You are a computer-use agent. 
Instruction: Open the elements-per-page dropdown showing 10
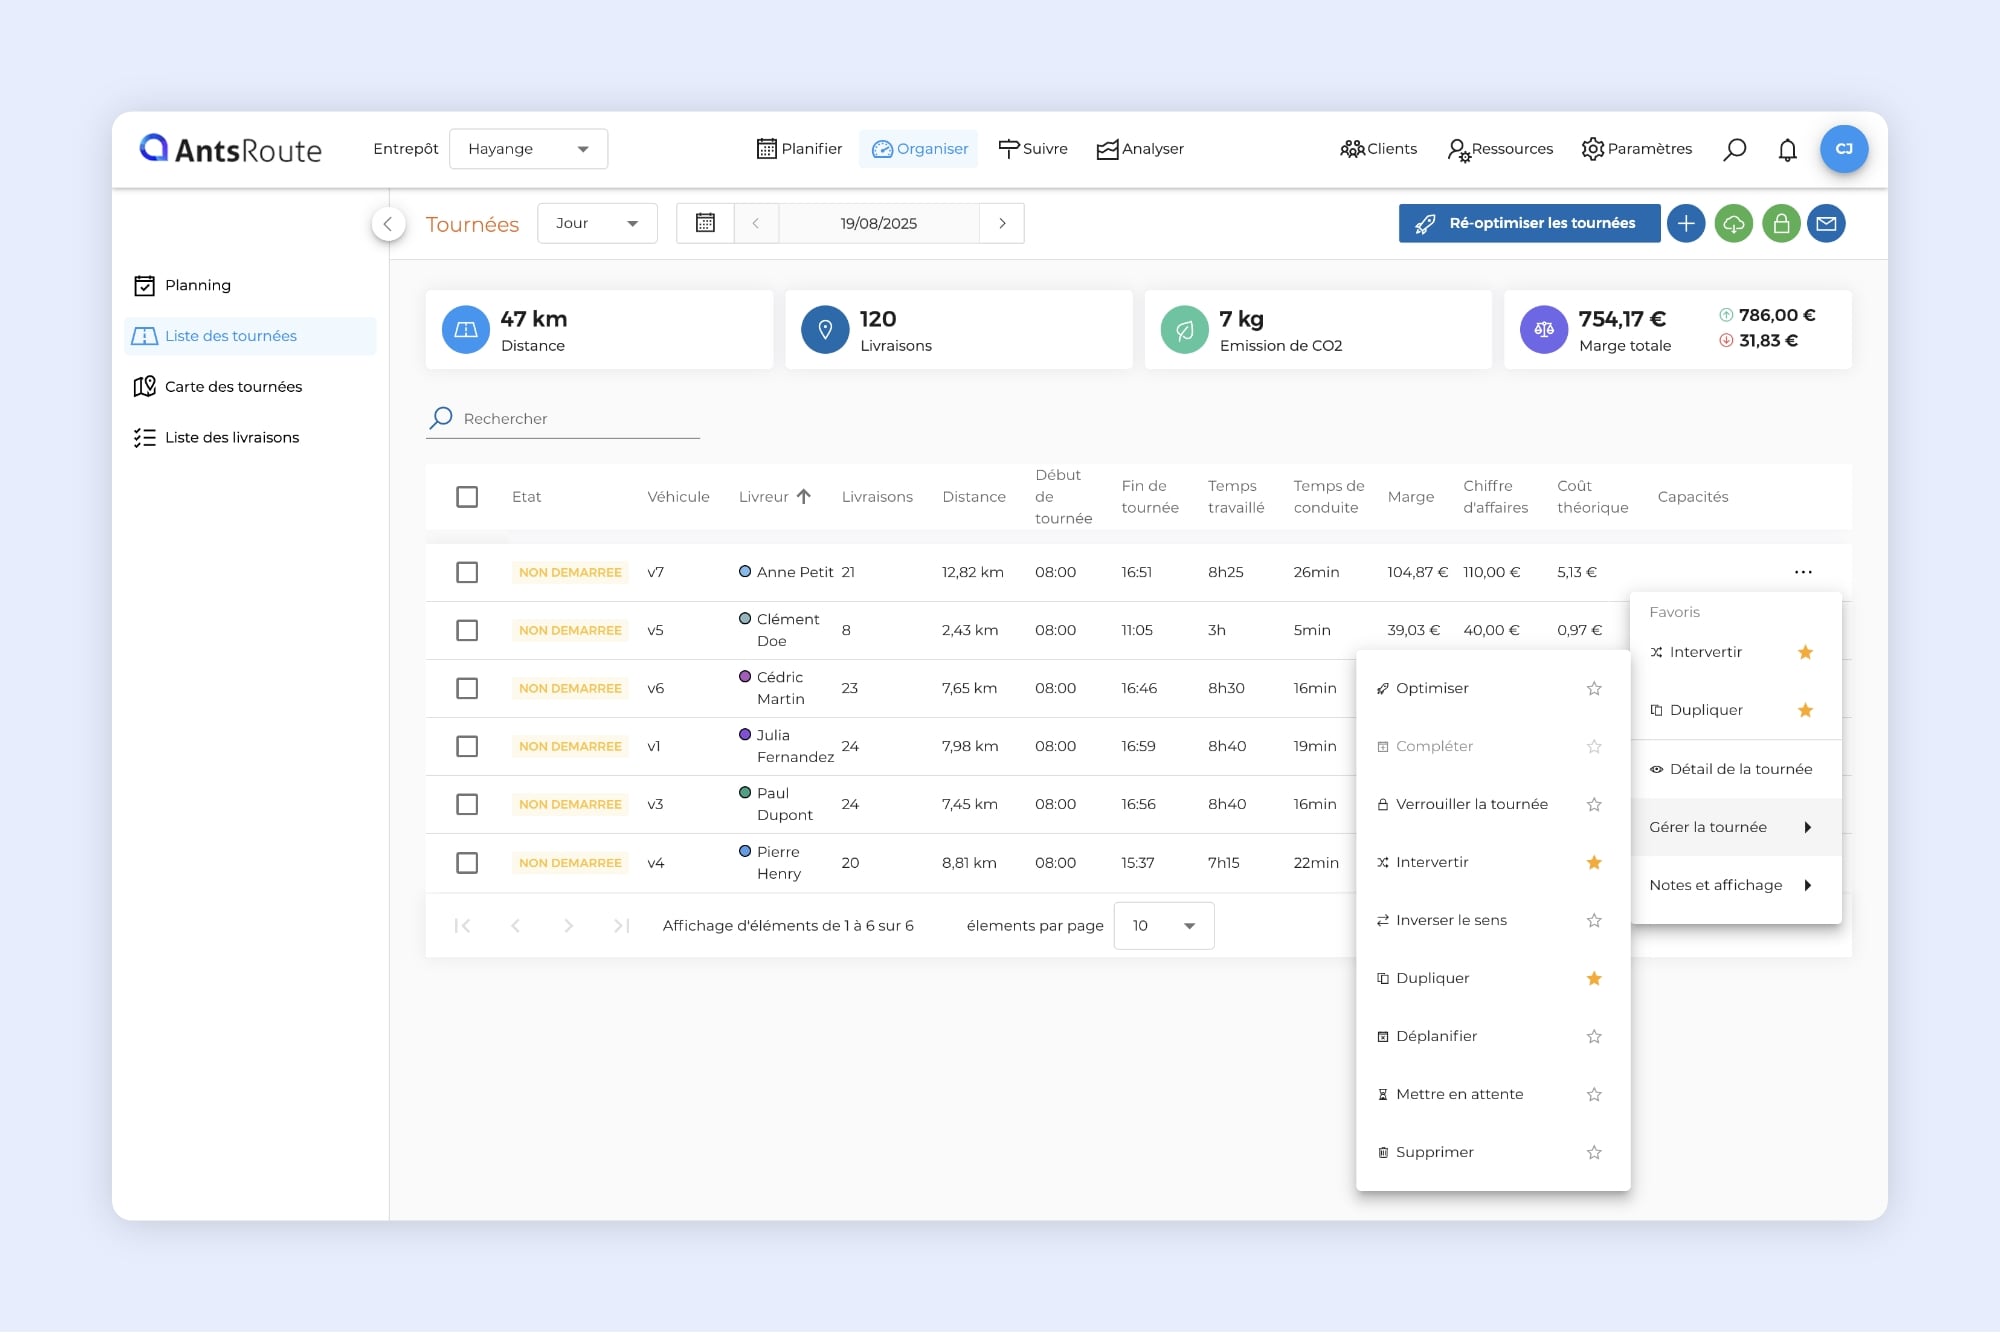(x=1163, y=926)
